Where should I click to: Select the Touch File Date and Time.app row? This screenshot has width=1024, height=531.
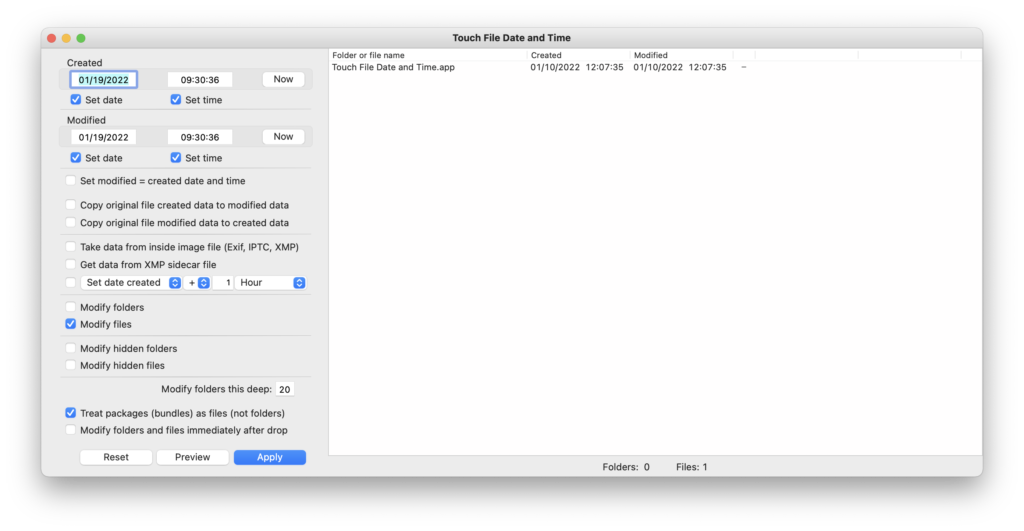pos(655,67)
